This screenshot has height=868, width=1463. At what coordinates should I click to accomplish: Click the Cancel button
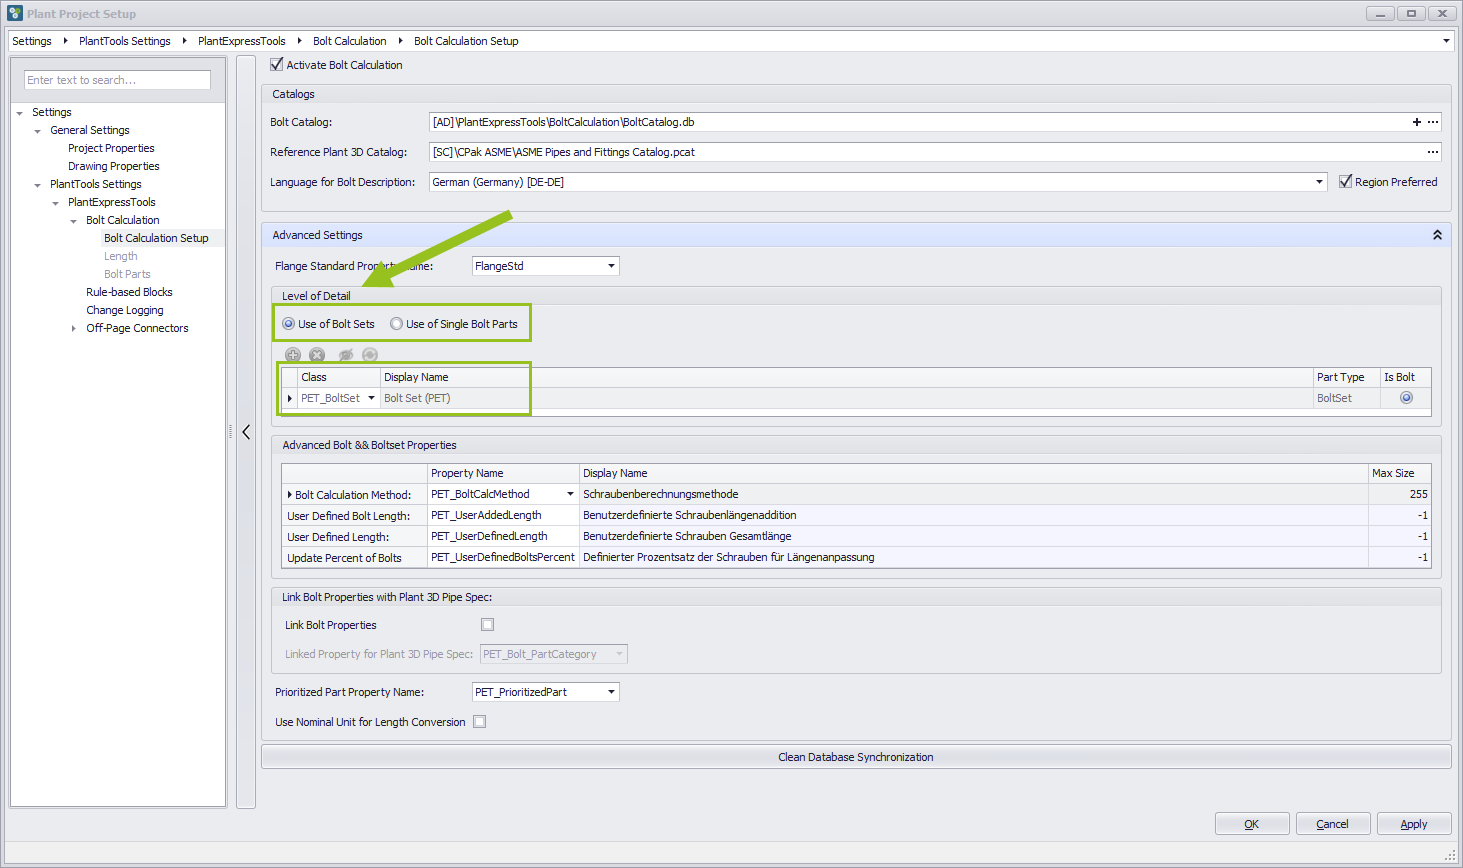1333,824
